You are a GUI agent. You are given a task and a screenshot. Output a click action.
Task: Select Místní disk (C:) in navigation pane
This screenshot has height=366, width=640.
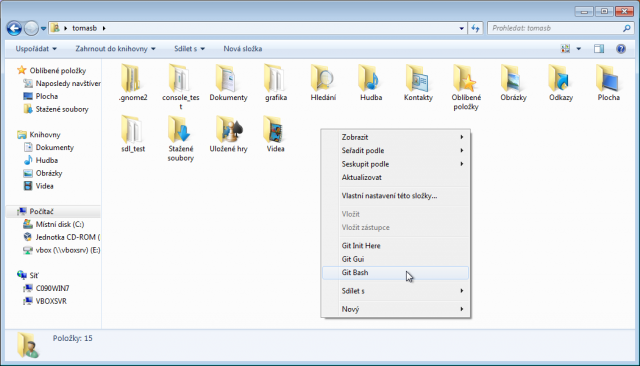point(59,224)
